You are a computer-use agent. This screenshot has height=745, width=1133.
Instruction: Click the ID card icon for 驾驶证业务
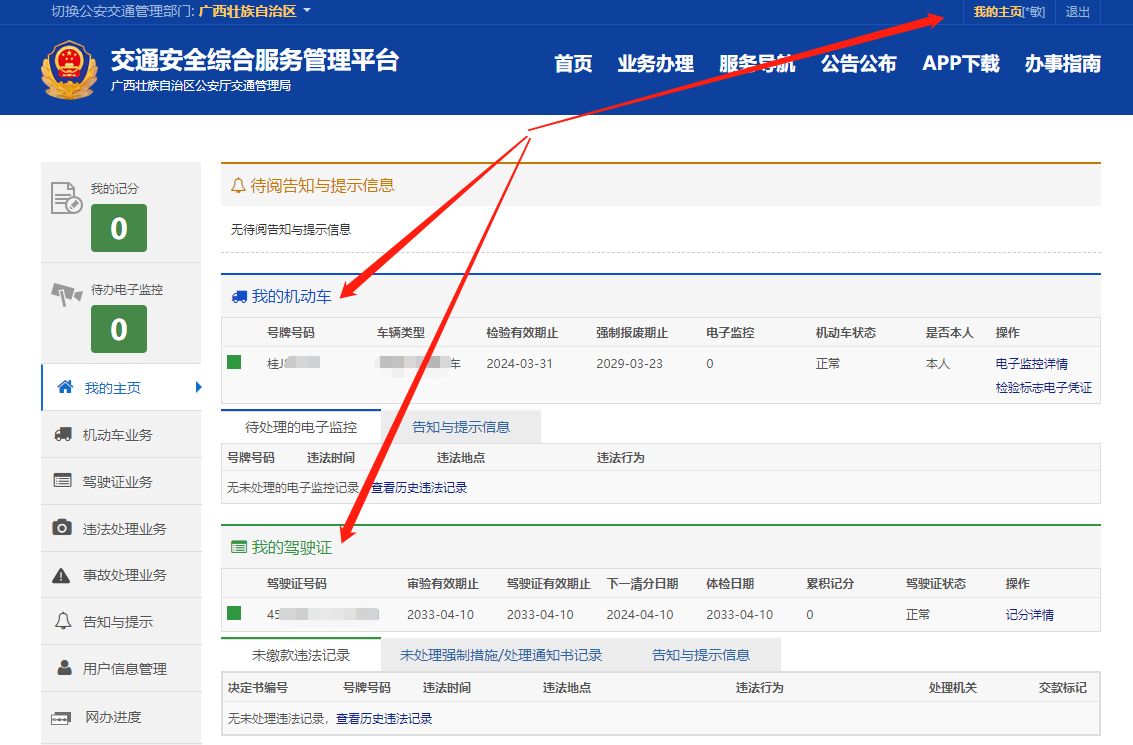pyautogui.click(x=62, y=481)
